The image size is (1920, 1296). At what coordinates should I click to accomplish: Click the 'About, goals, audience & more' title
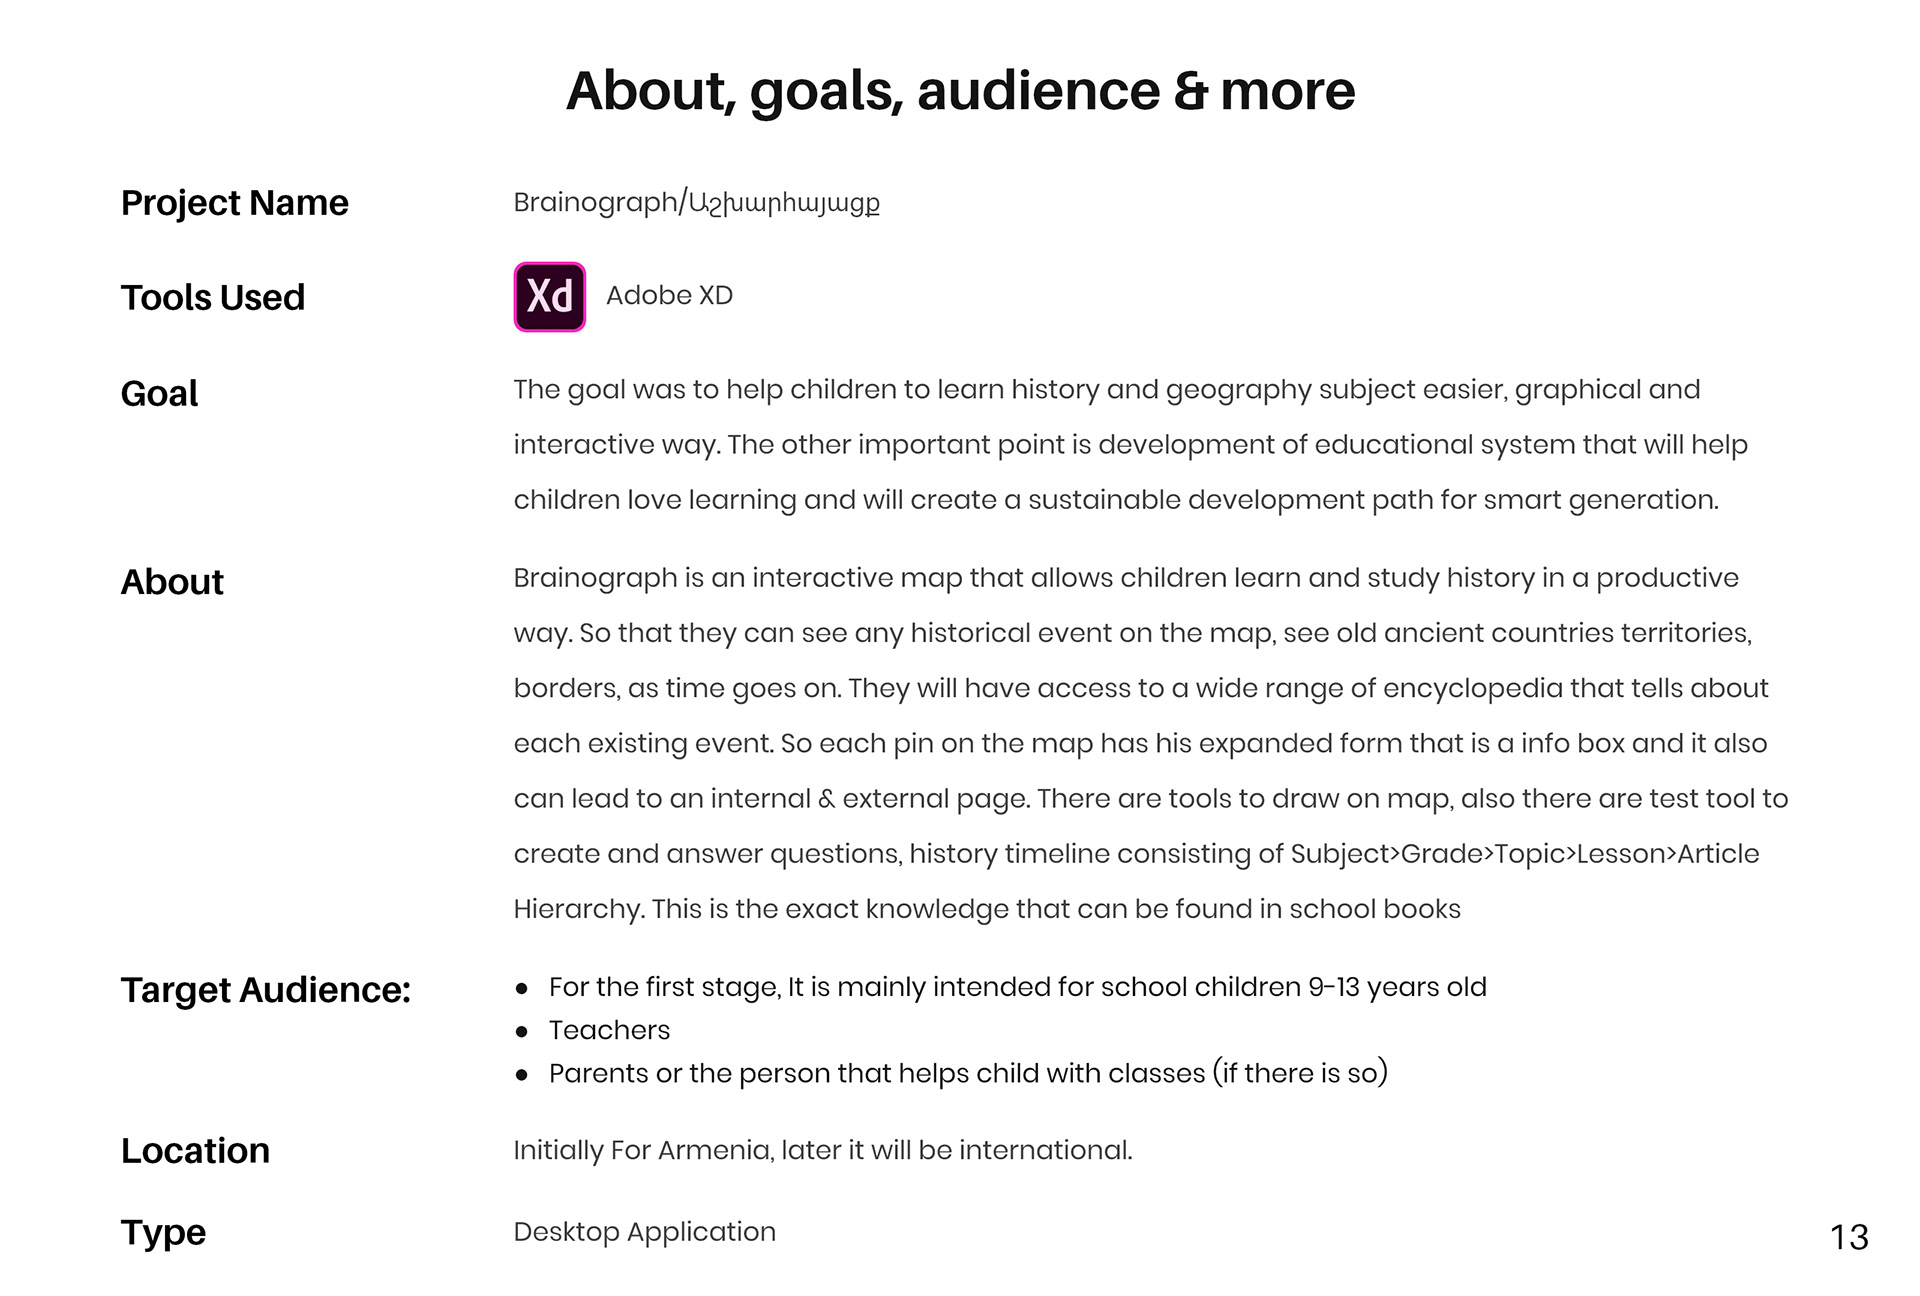coord(960,91)
